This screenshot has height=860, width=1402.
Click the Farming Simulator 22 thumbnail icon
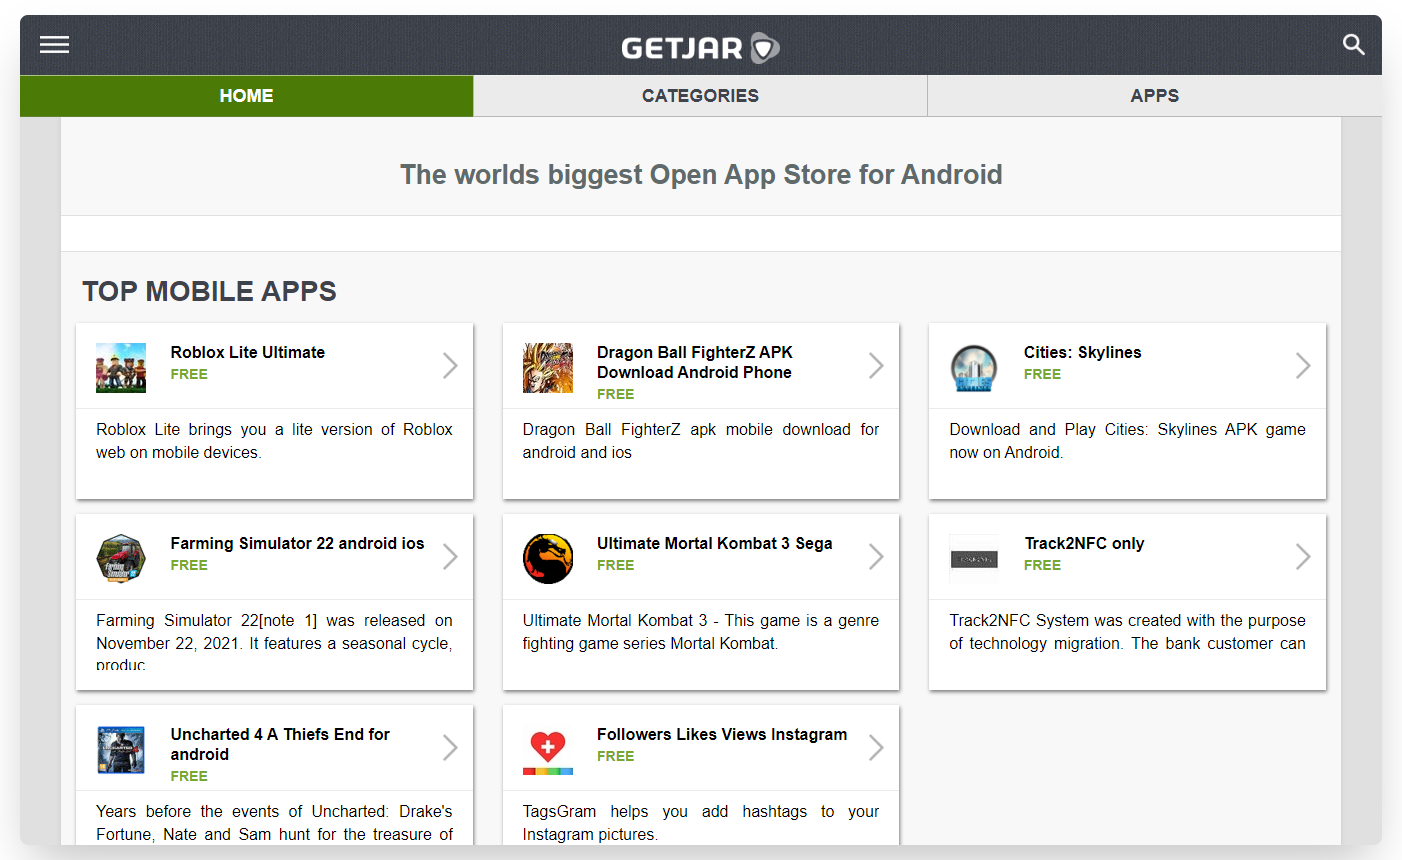click(x=121, y=557)
